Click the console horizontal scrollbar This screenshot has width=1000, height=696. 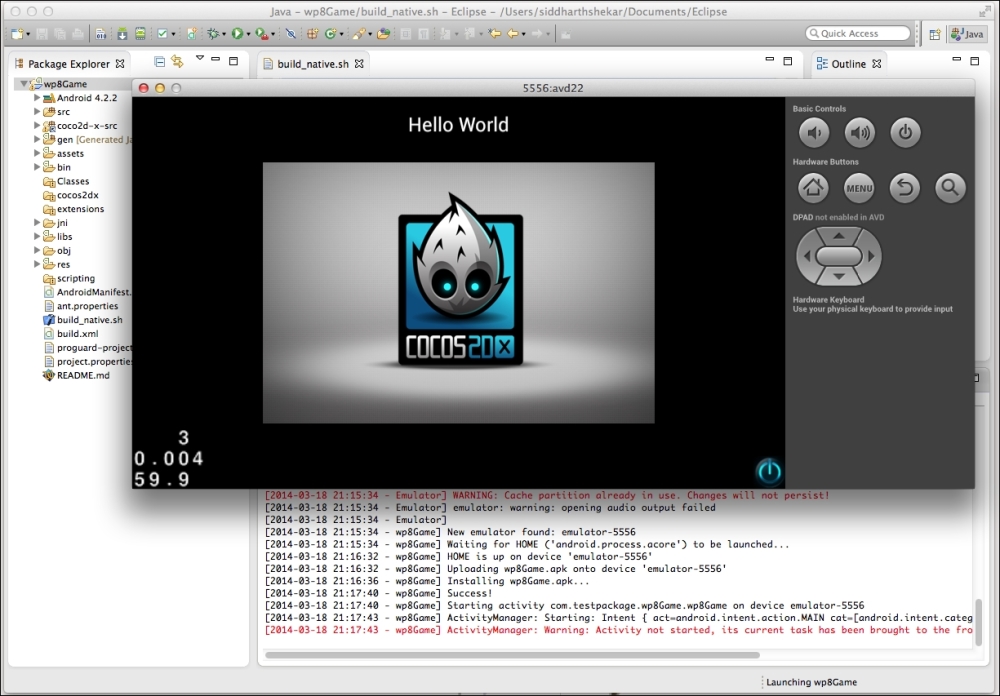512,655
